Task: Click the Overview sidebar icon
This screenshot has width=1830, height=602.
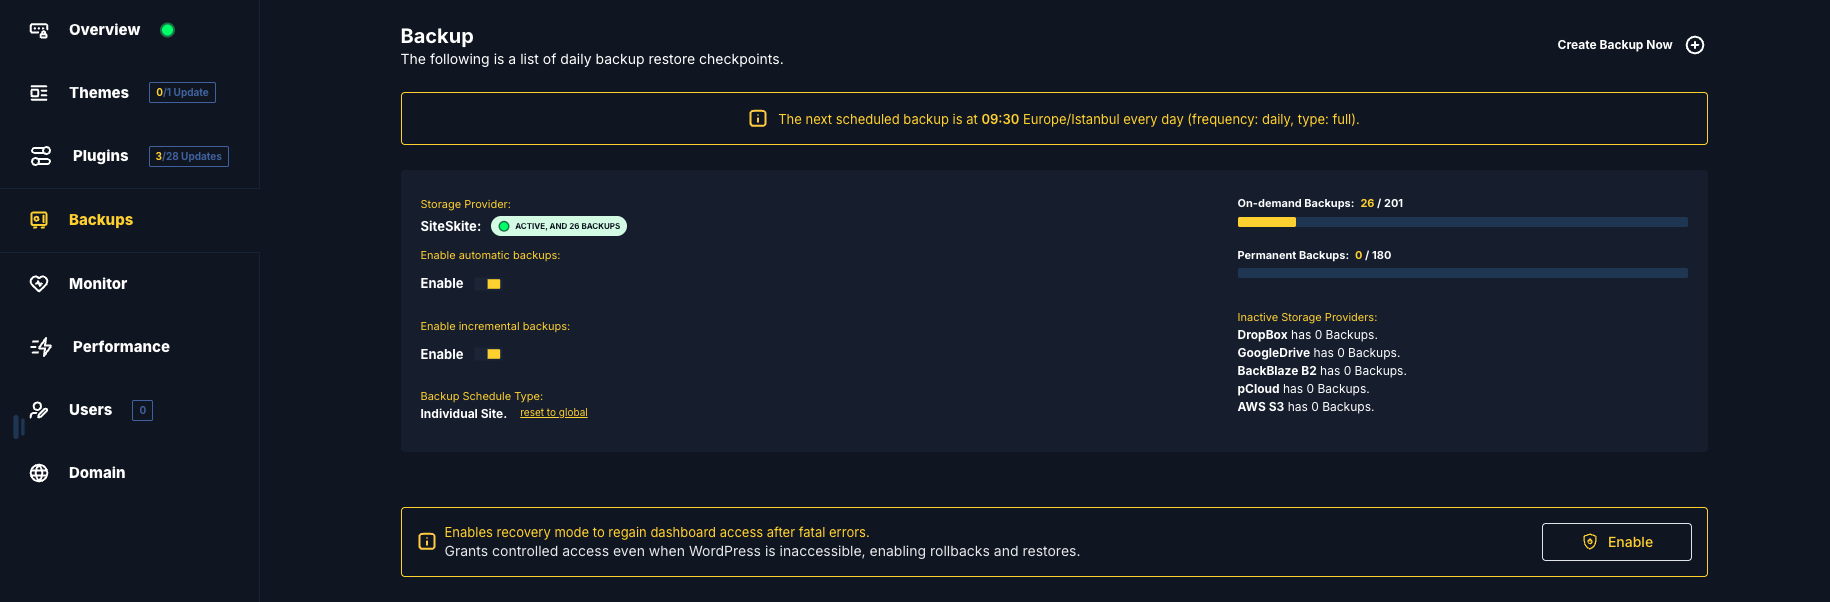Action: click(x=39, y=30)
